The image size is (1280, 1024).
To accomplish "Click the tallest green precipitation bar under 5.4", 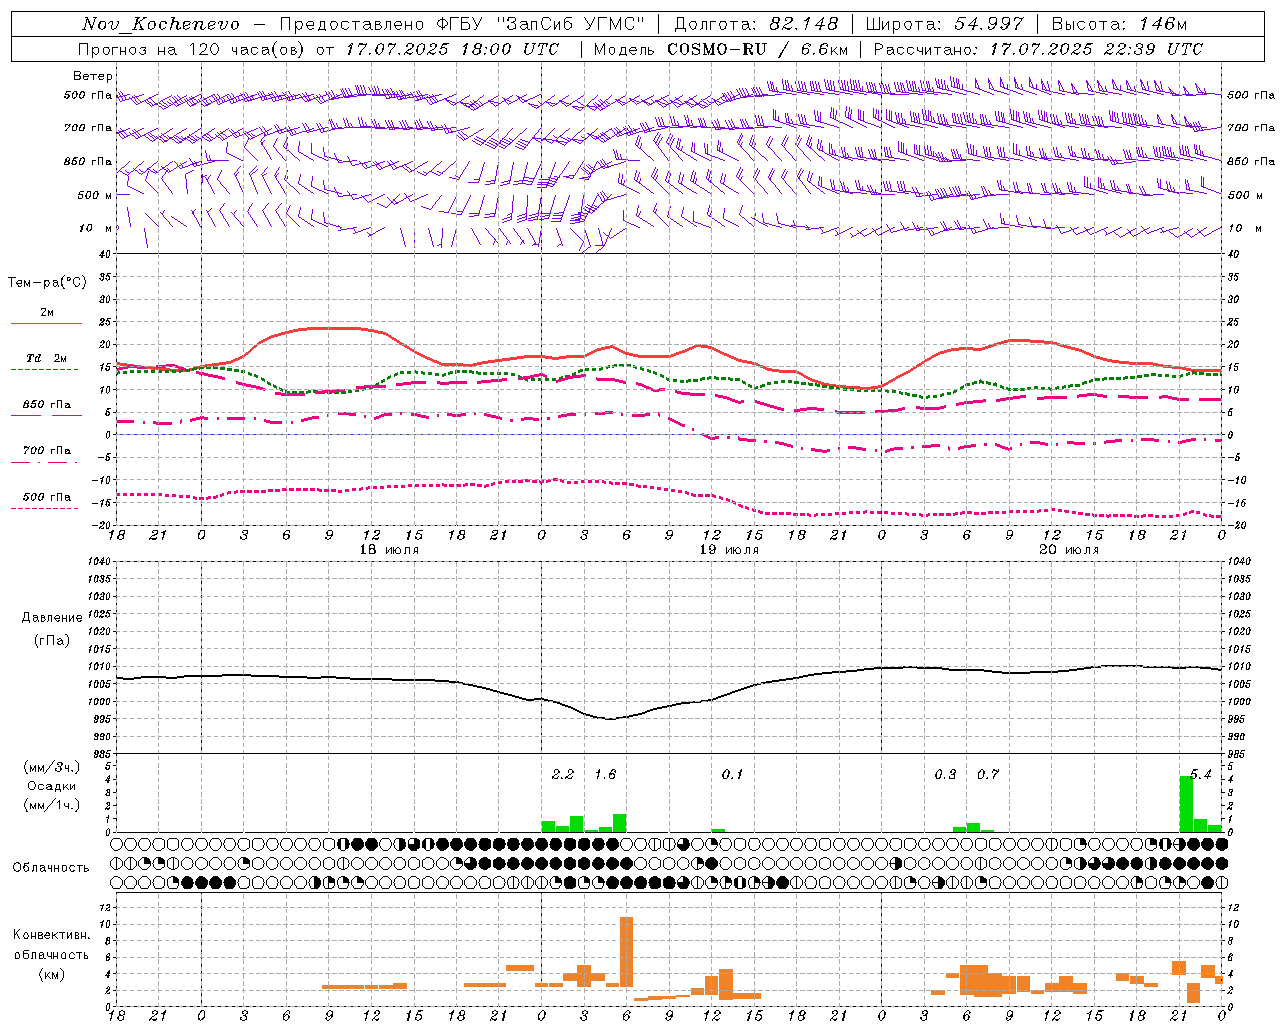I will pyautogui.click(x=1186, y=804).
